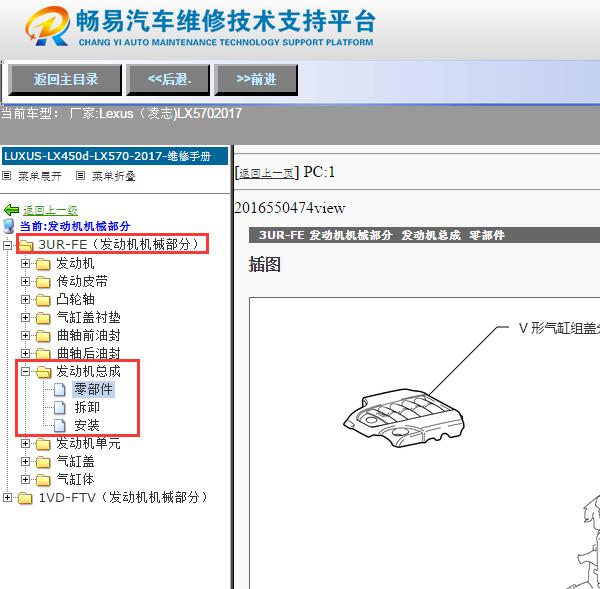Click the 3UR-FE folder icon
This screenshot has width=600, height=589.
pyautogui.click(x=26, y=245)
